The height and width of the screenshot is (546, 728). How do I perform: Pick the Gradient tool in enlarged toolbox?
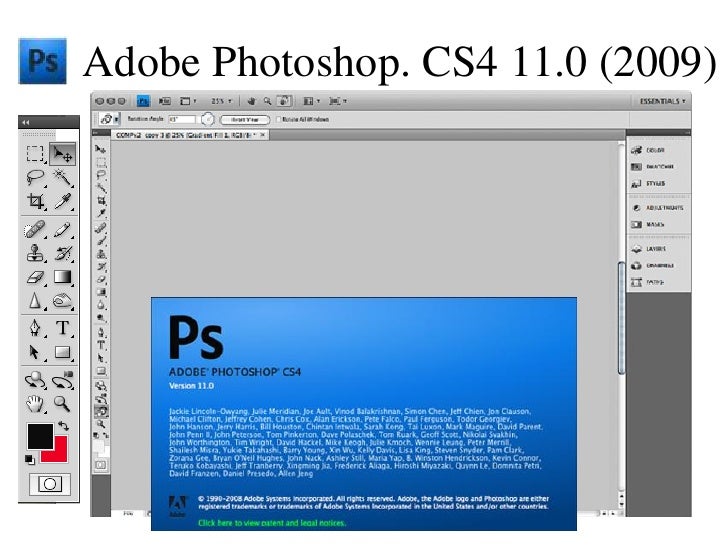coord(62,277)
